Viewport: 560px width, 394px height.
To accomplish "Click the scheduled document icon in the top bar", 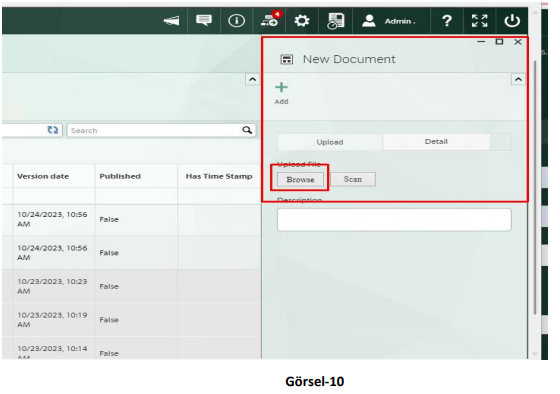I will (336, 21).
